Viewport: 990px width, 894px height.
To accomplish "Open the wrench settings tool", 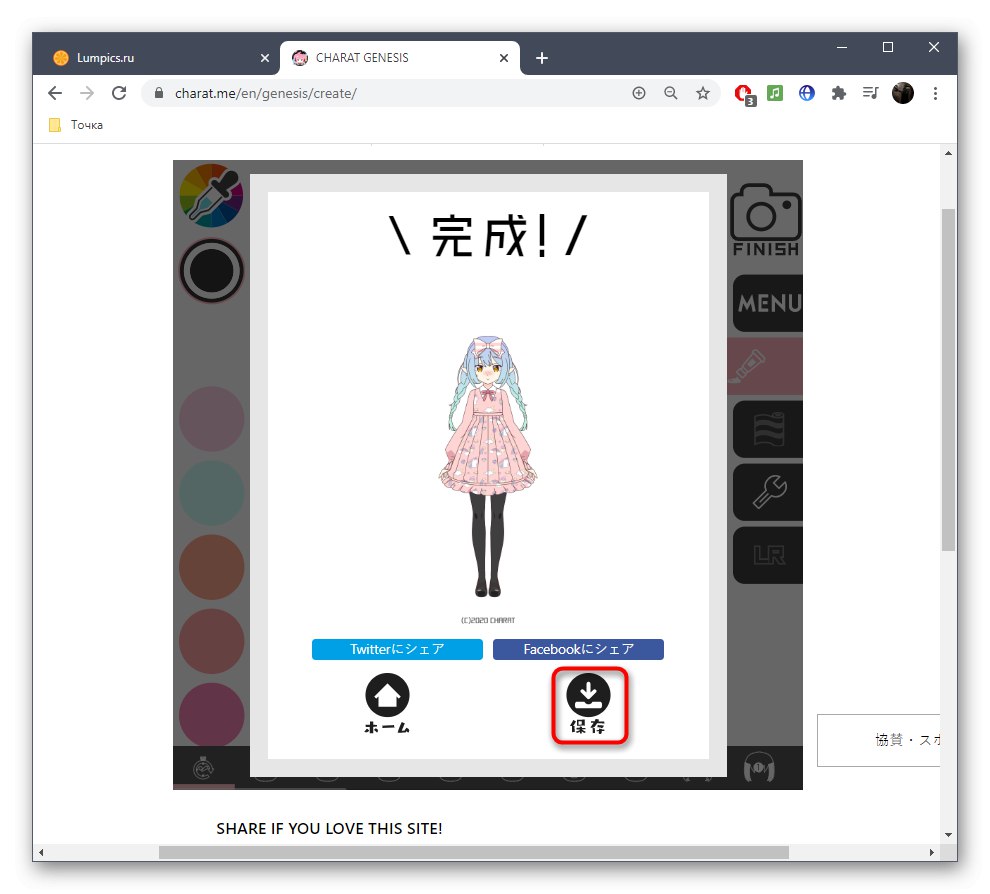I will tap(768, 492).
